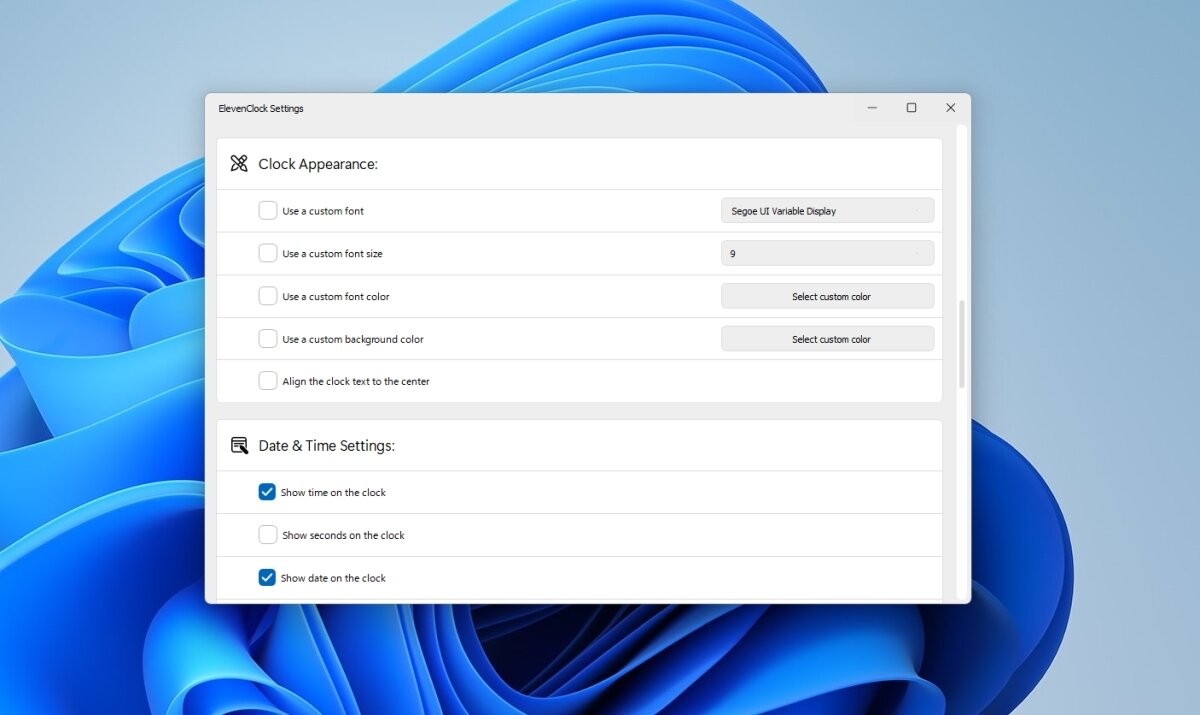Click the maximize icon on the title bar
This screenshot has height=715, width=1200.
911,107
